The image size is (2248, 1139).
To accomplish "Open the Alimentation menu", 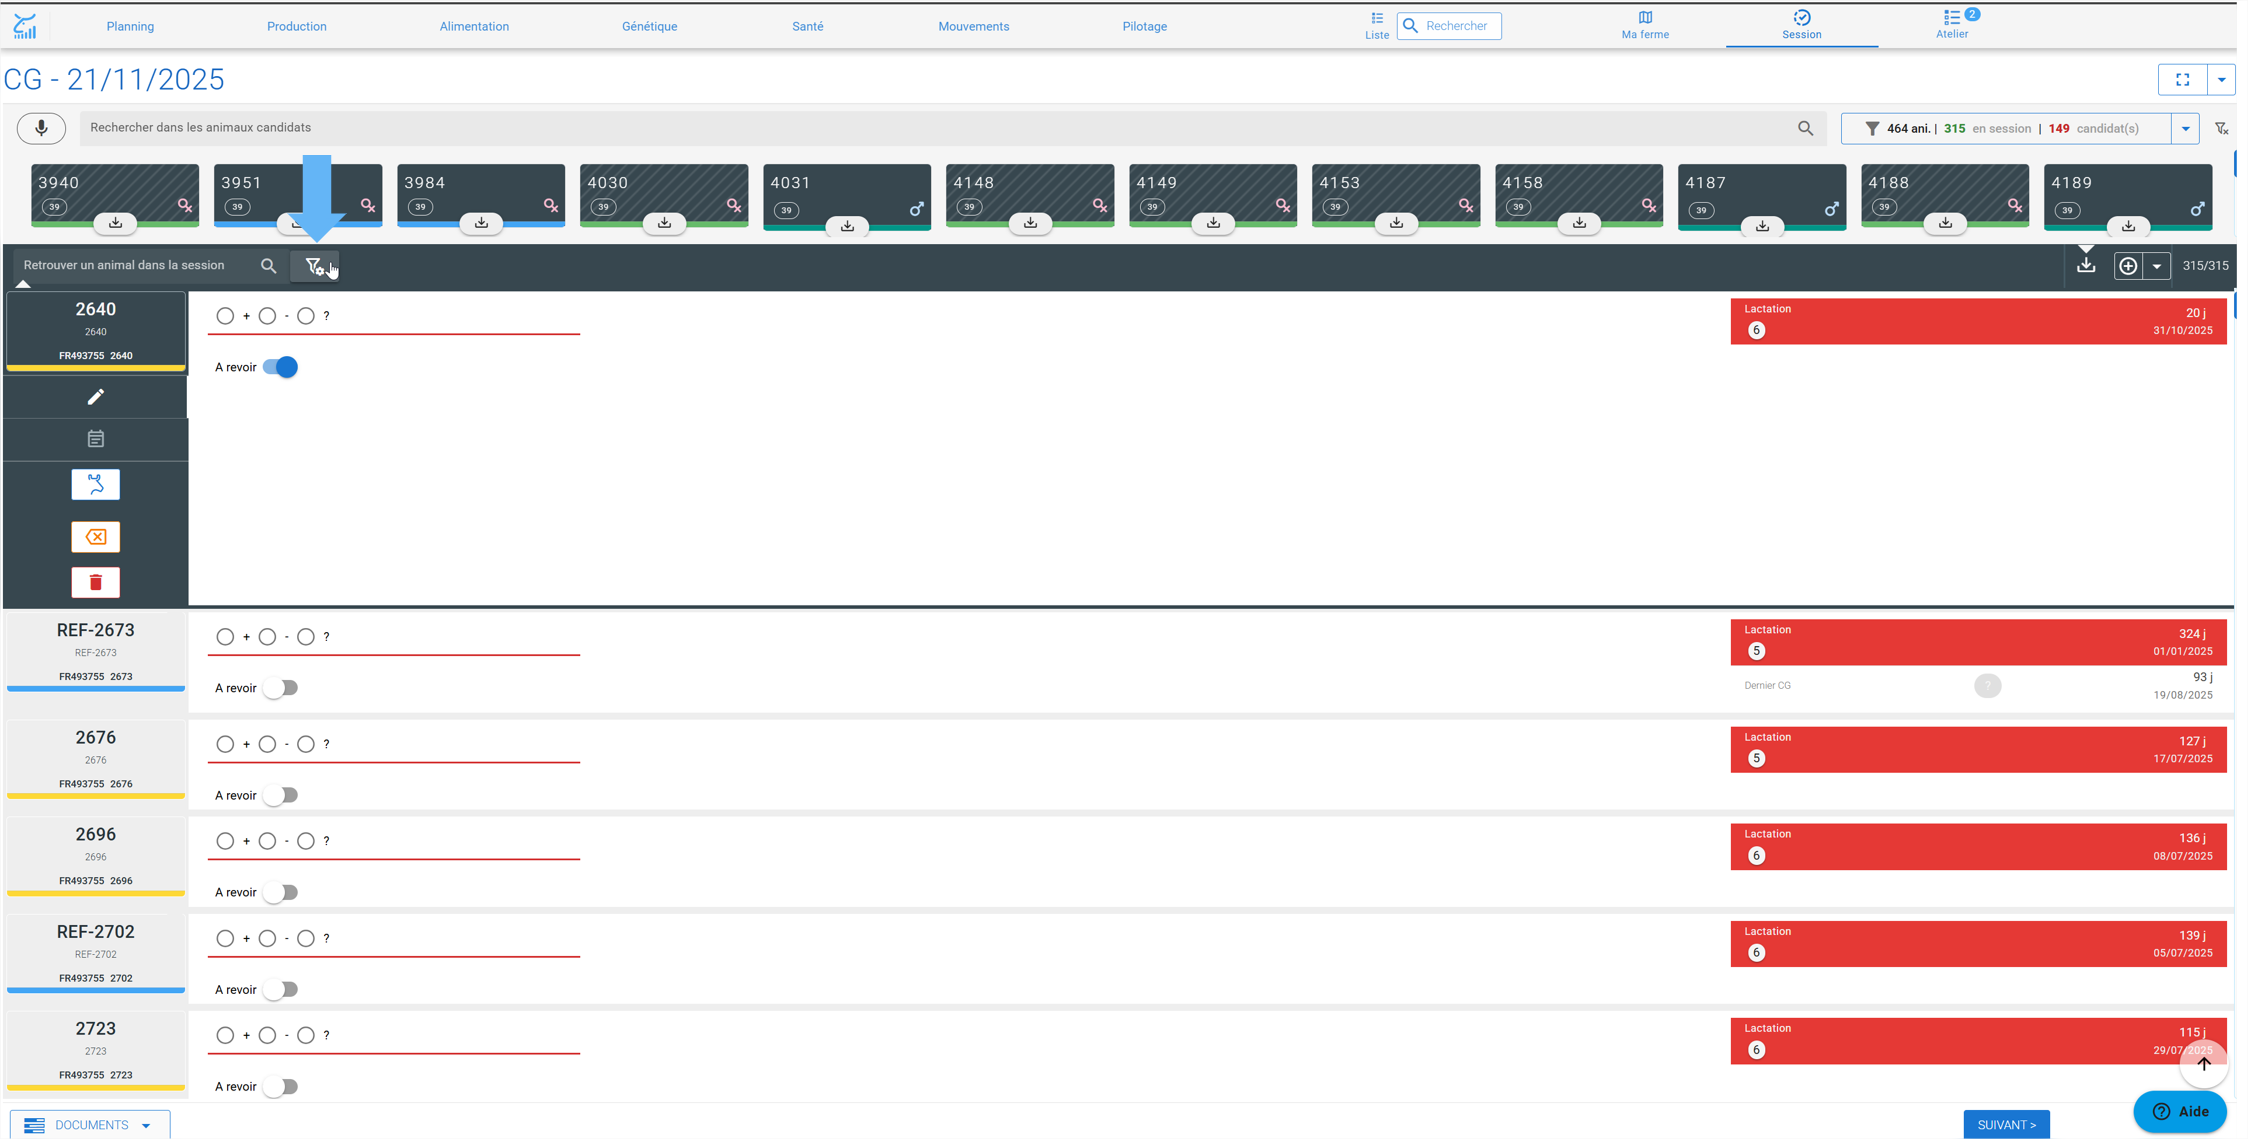I will click(x=474, y=27).
